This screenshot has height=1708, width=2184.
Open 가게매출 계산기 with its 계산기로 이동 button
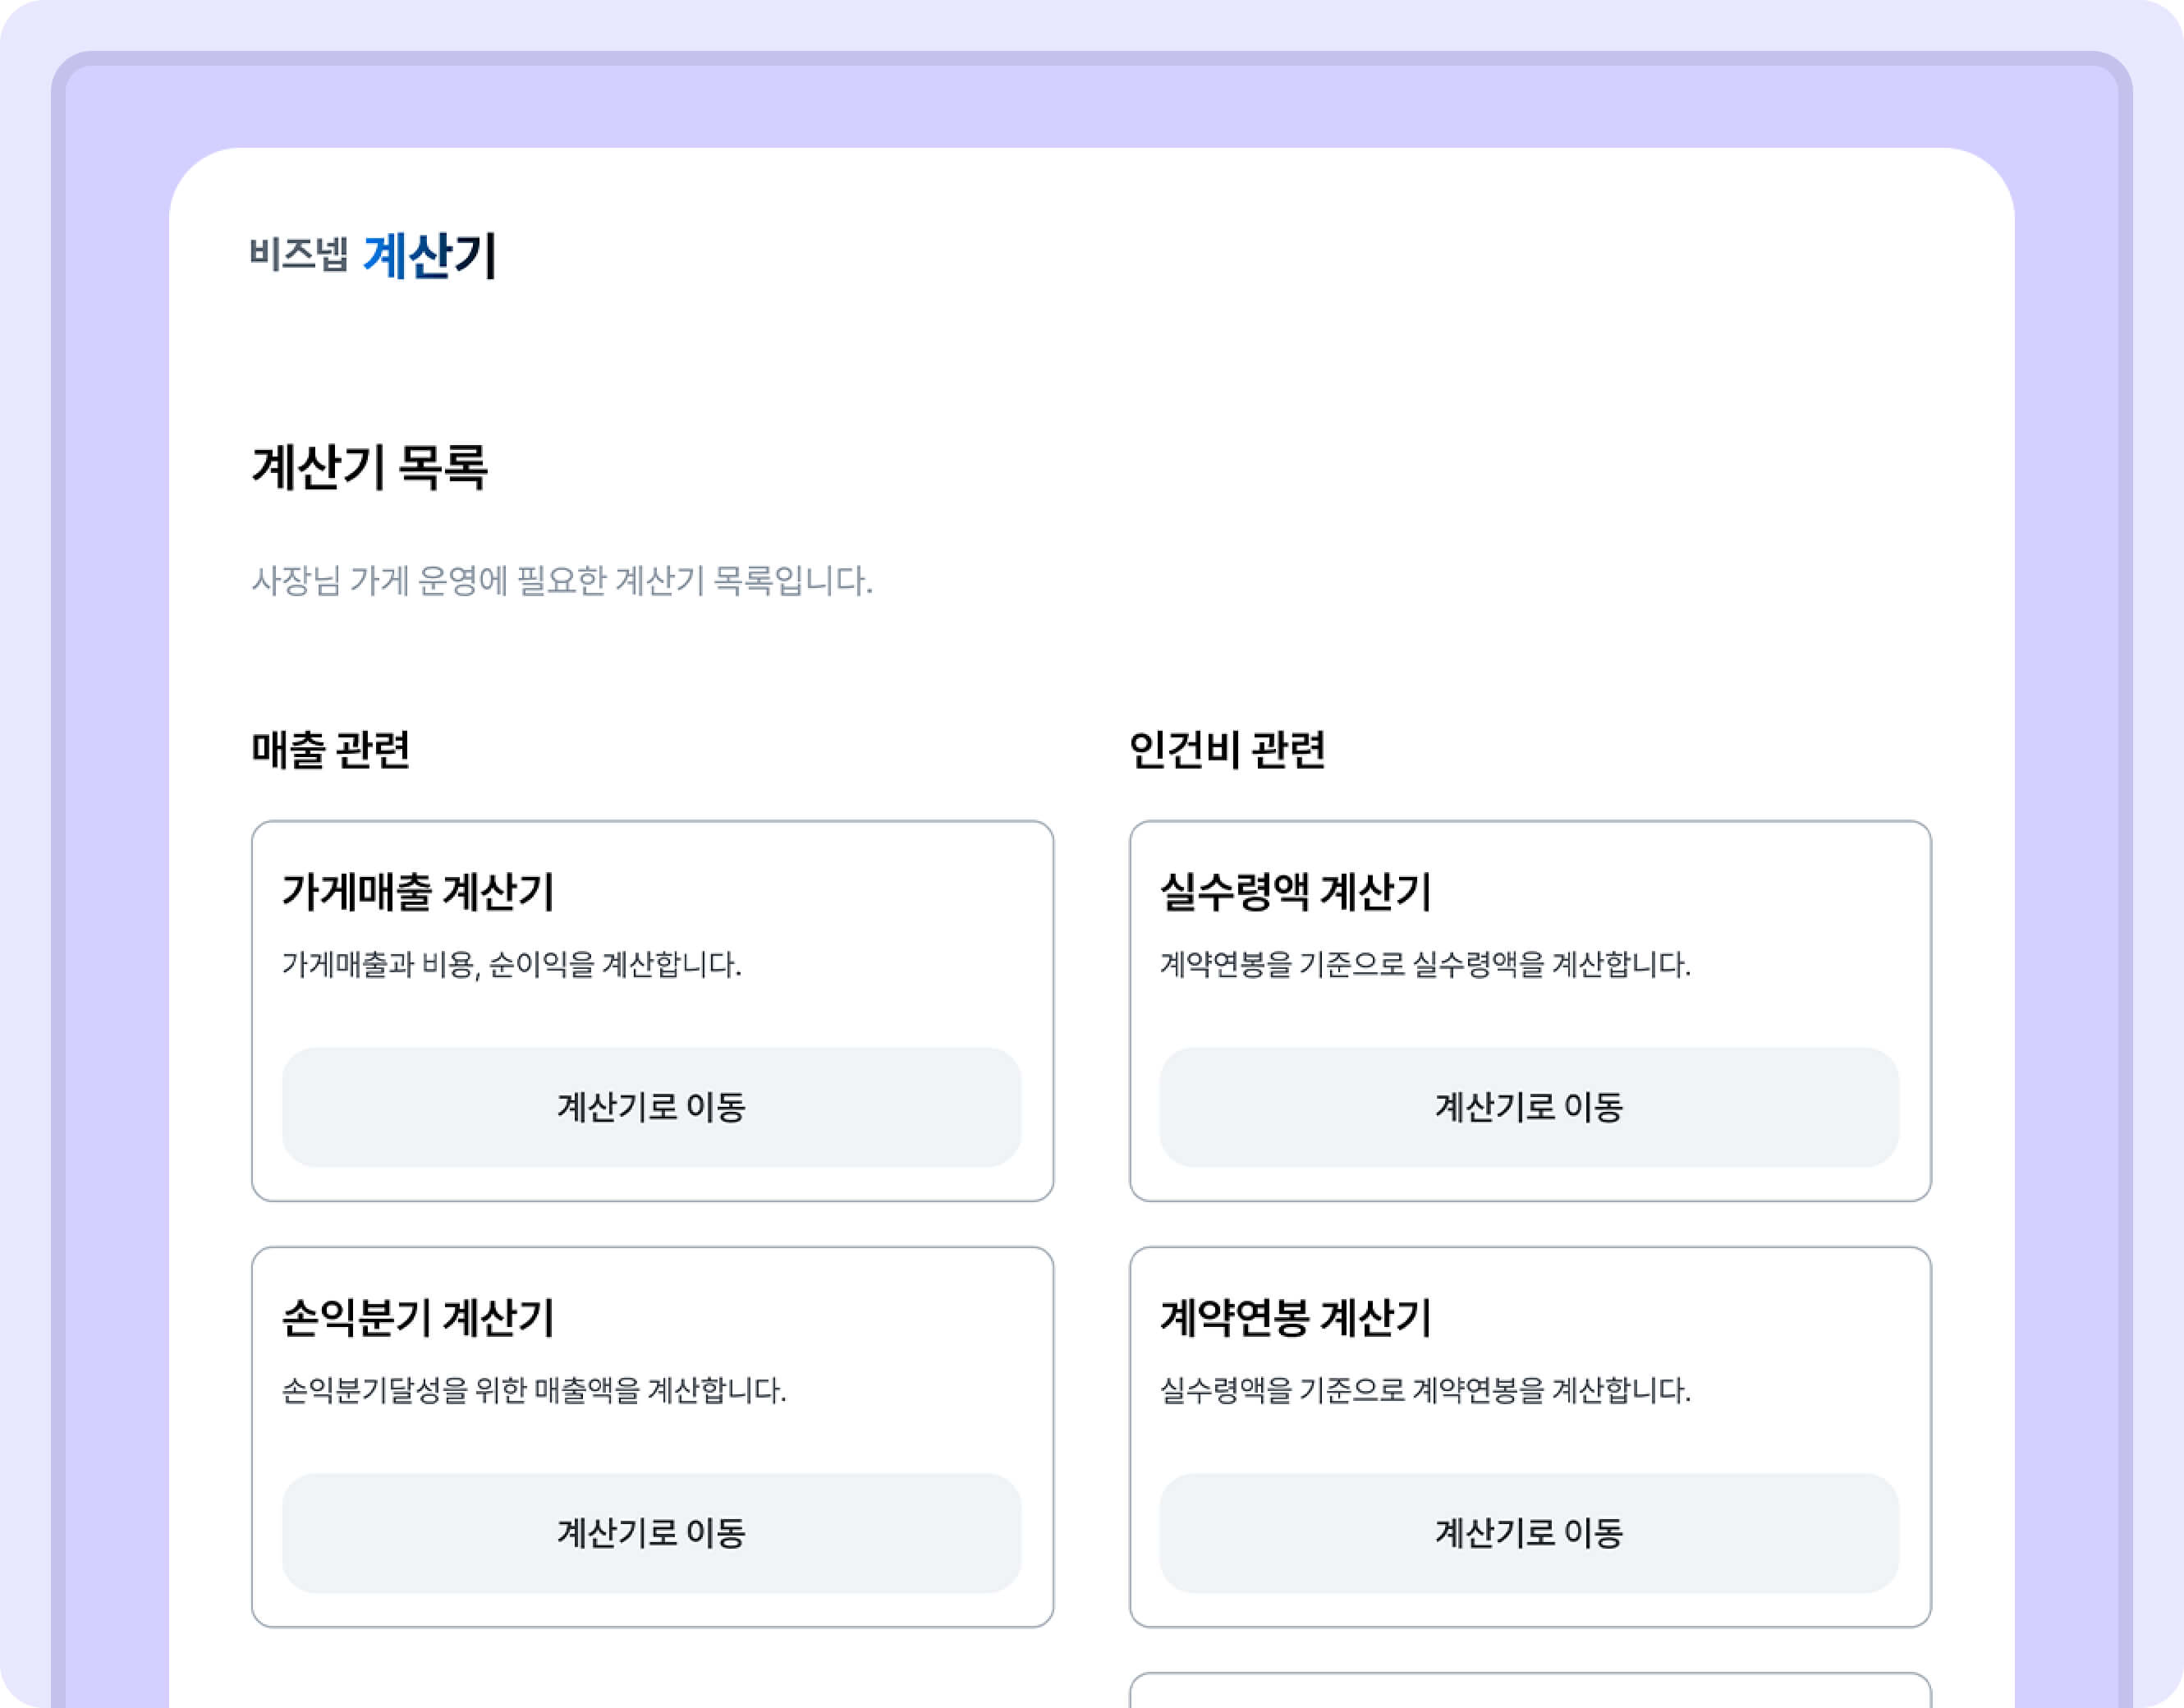(651, 1107)
